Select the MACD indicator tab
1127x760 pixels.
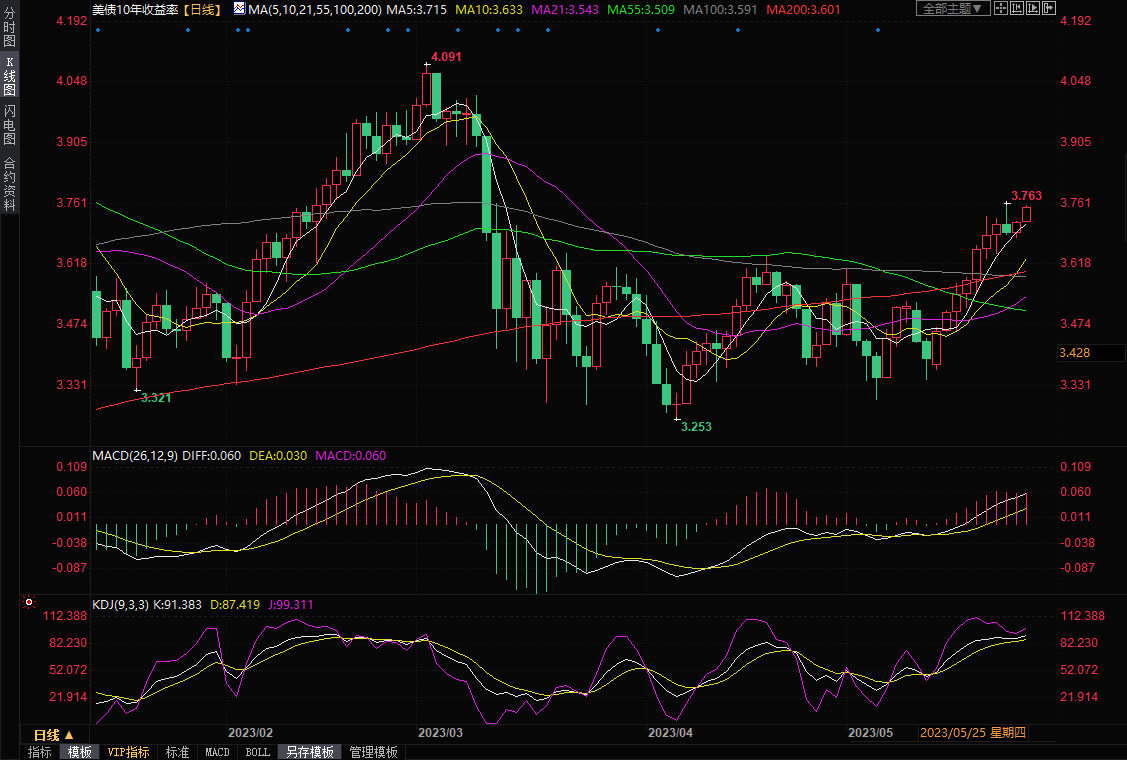tap(217, 752)
